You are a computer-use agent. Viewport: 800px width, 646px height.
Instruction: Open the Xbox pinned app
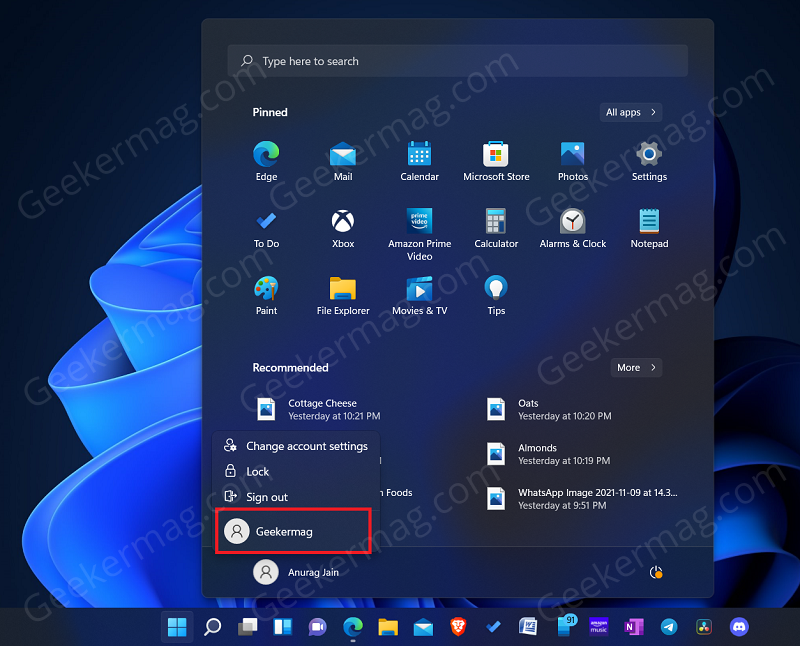[x=343, y=229]
